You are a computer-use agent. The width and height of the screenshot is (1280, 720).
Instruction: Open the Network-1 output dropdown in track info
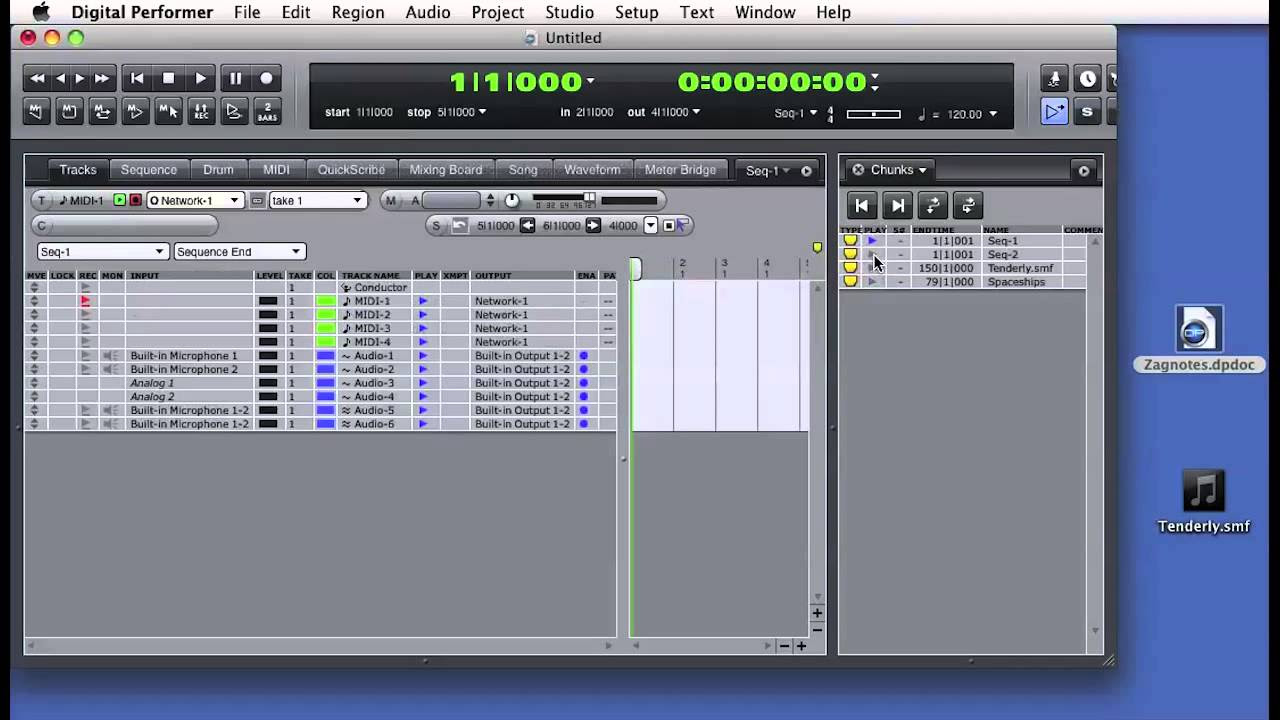point(195,200)
